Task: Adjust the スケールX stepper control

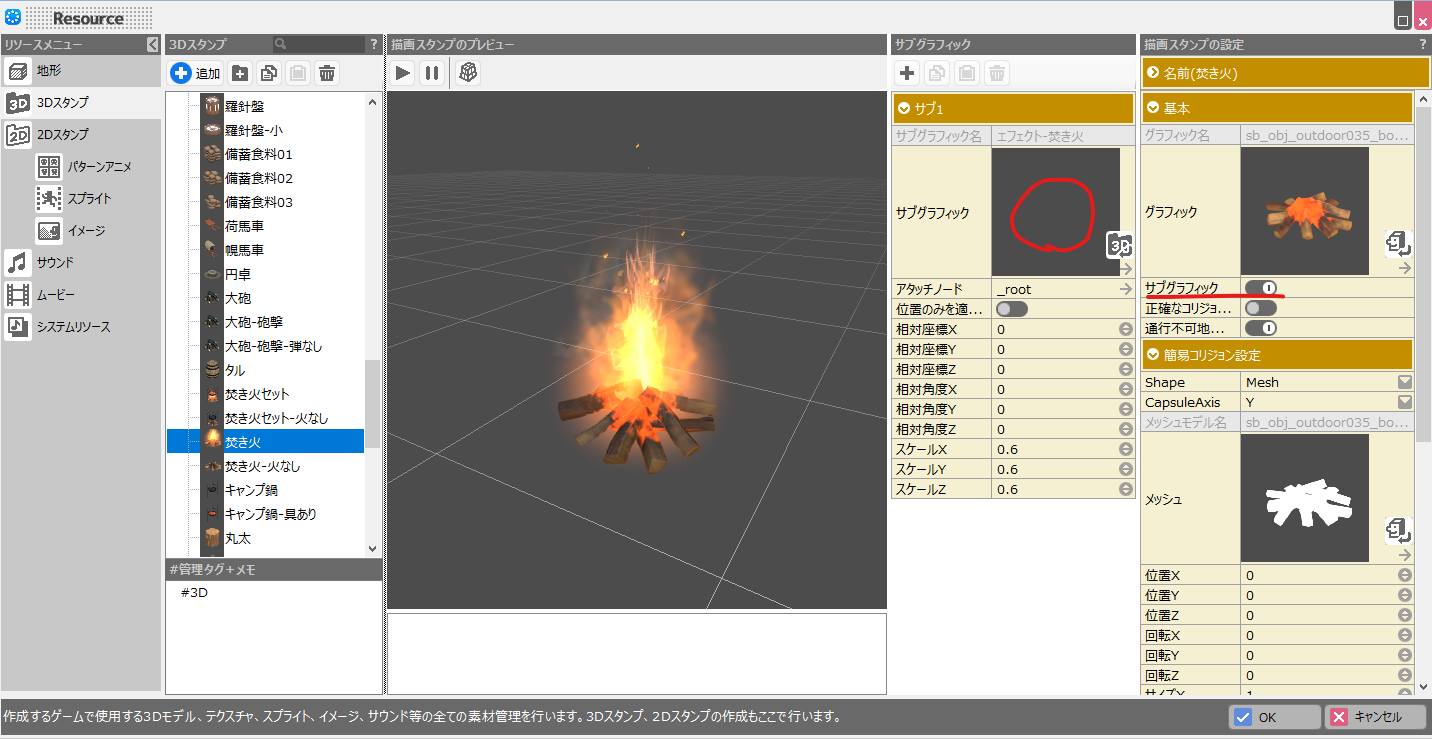Action: pos(1125,449)
